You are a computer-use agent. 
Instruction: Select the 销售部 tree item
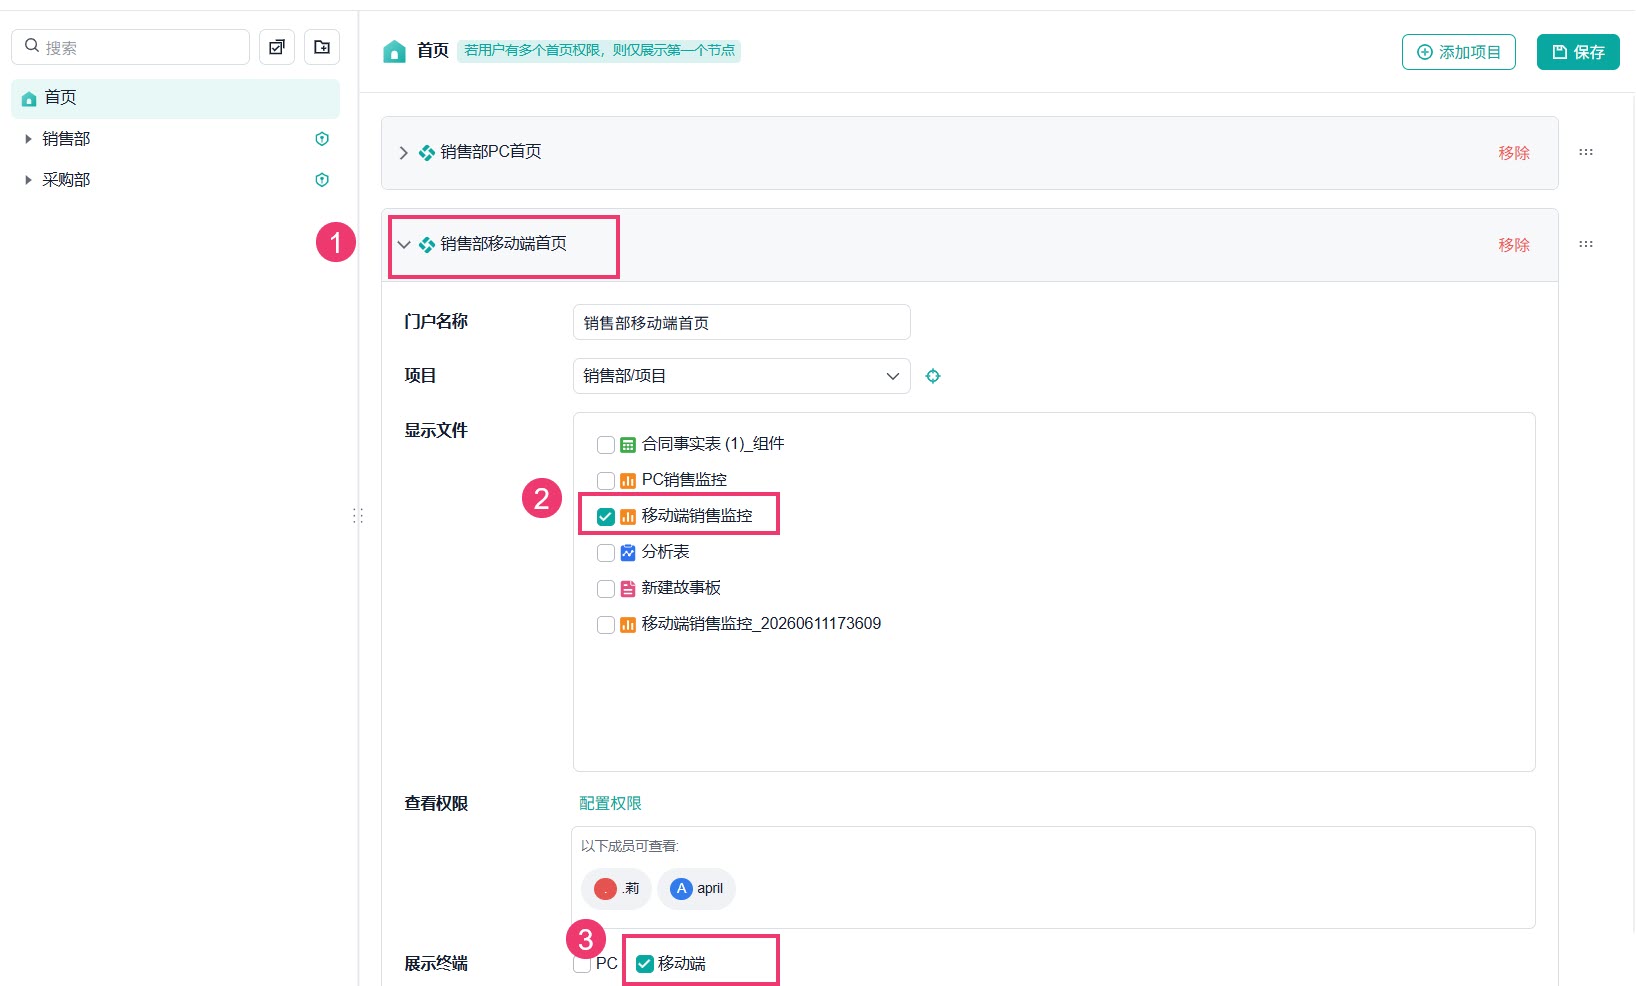pyautogui.click(x=66, y=139)
